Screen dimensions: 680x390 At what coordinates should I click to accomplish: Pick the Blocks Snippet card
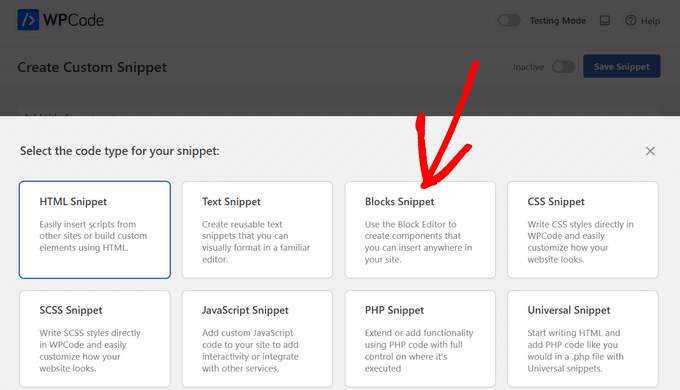pyautogui.click(x=420, y=230)
